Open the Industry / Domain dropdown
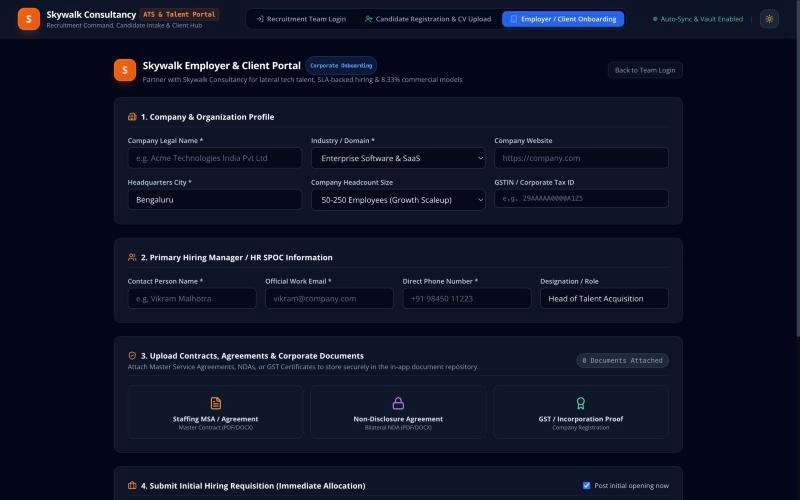 point(398,158)
